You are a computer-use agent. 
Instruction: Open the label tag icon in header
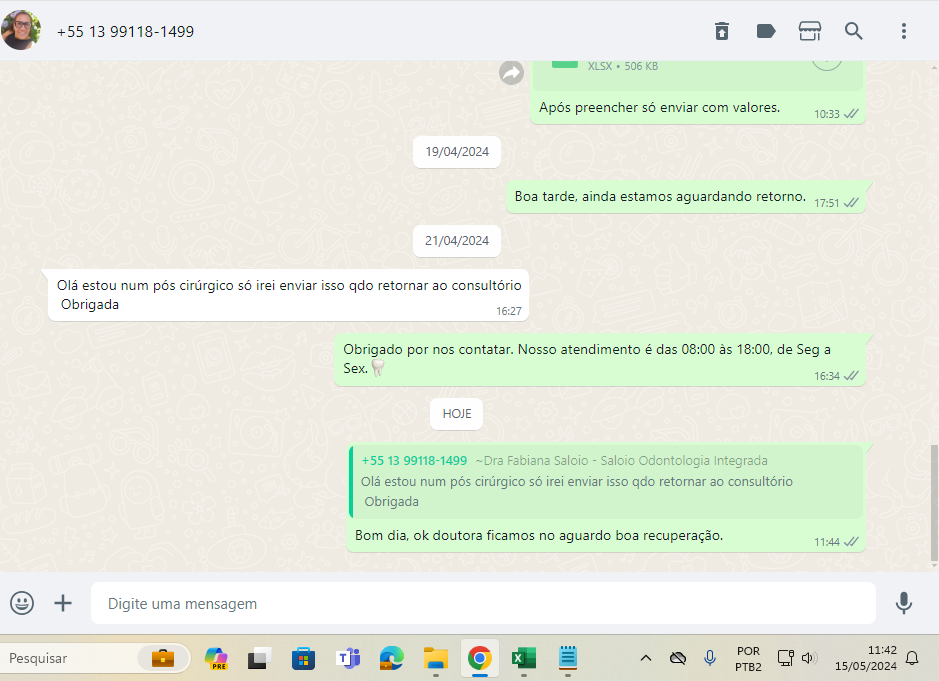click(x=766, y=31)
